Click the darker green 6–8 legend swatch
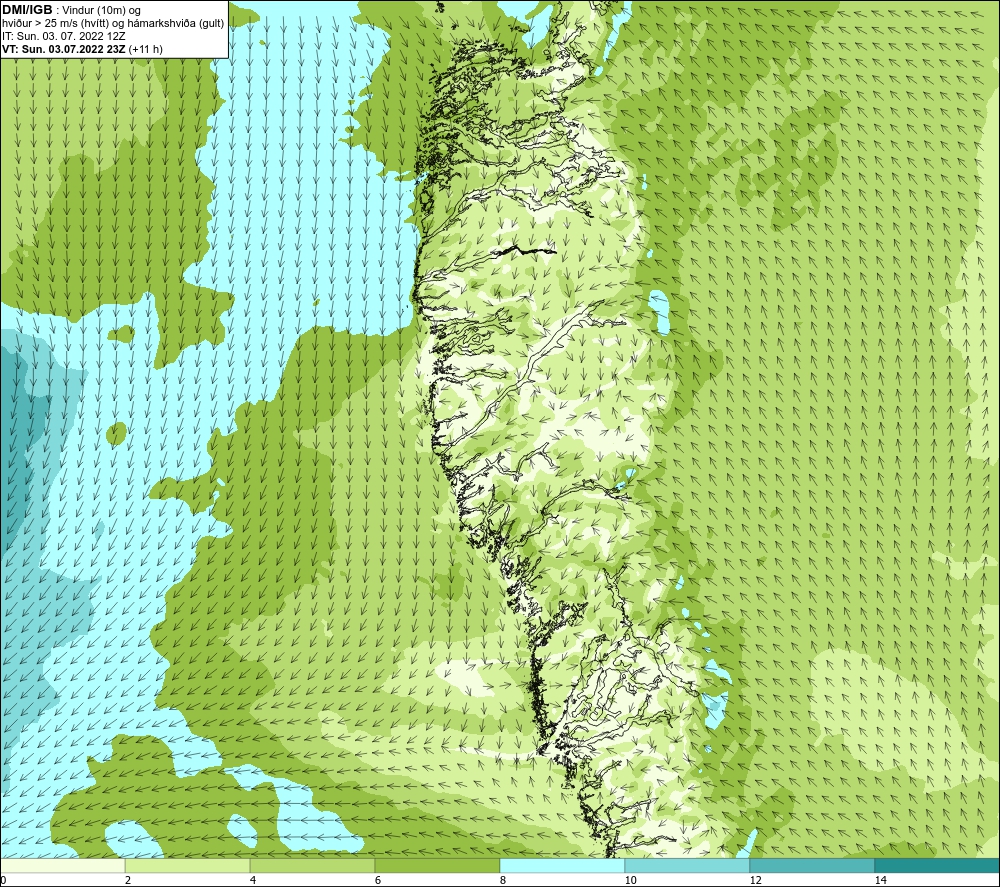The image size is (1000, 887). (438, 866)
